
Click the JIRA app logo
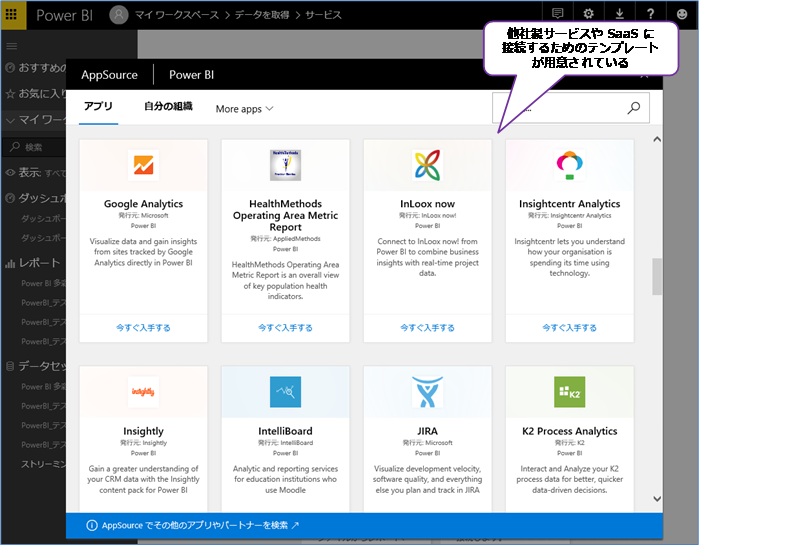click(427, 392)
